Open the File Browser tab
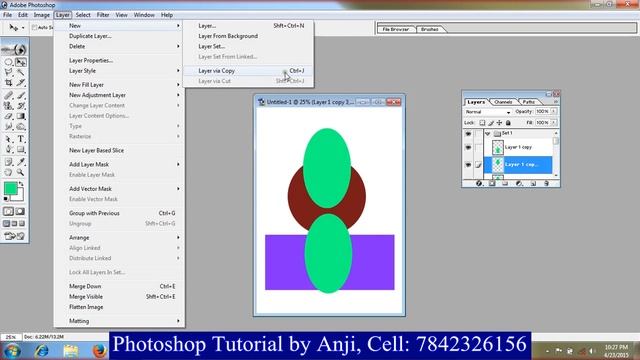 point(396,29)
